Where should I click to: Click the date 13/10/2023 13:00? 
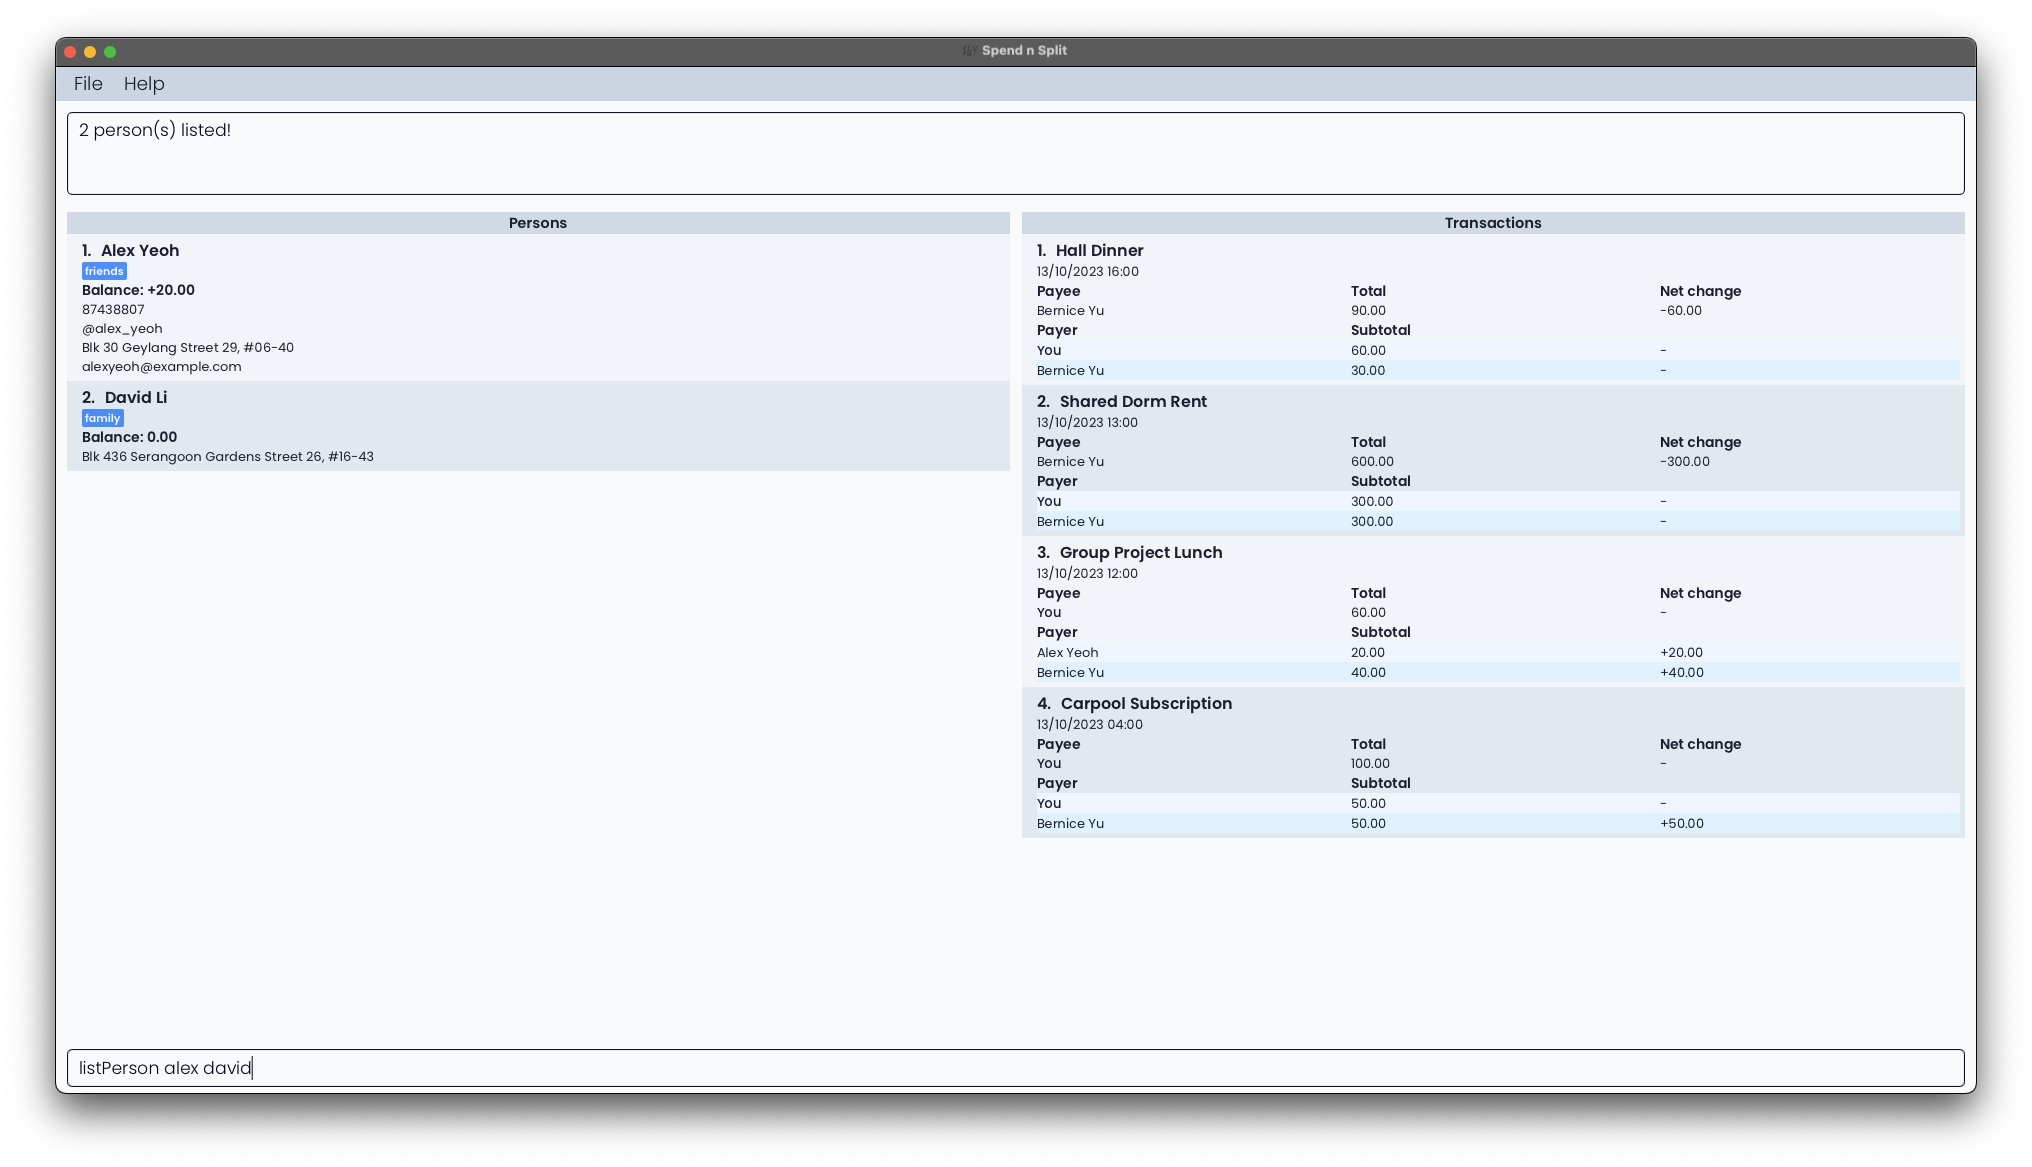(1087, 423)
